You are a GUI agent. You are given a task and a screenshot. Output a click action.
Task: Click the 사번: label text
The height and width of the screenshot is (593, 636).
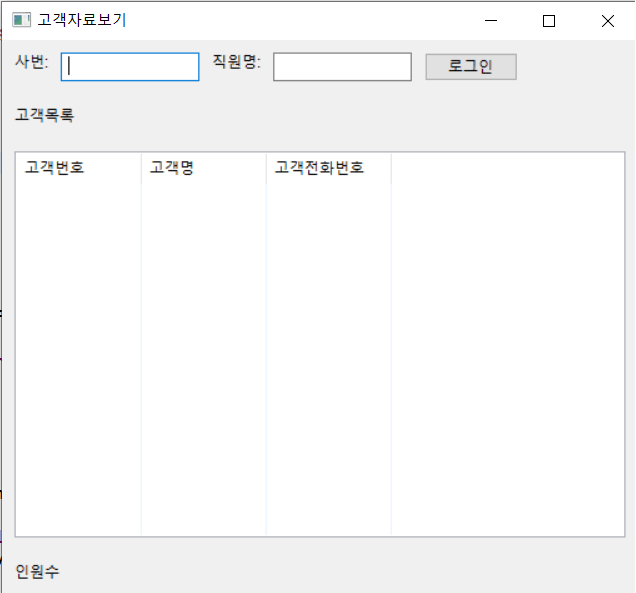point(32,62)
